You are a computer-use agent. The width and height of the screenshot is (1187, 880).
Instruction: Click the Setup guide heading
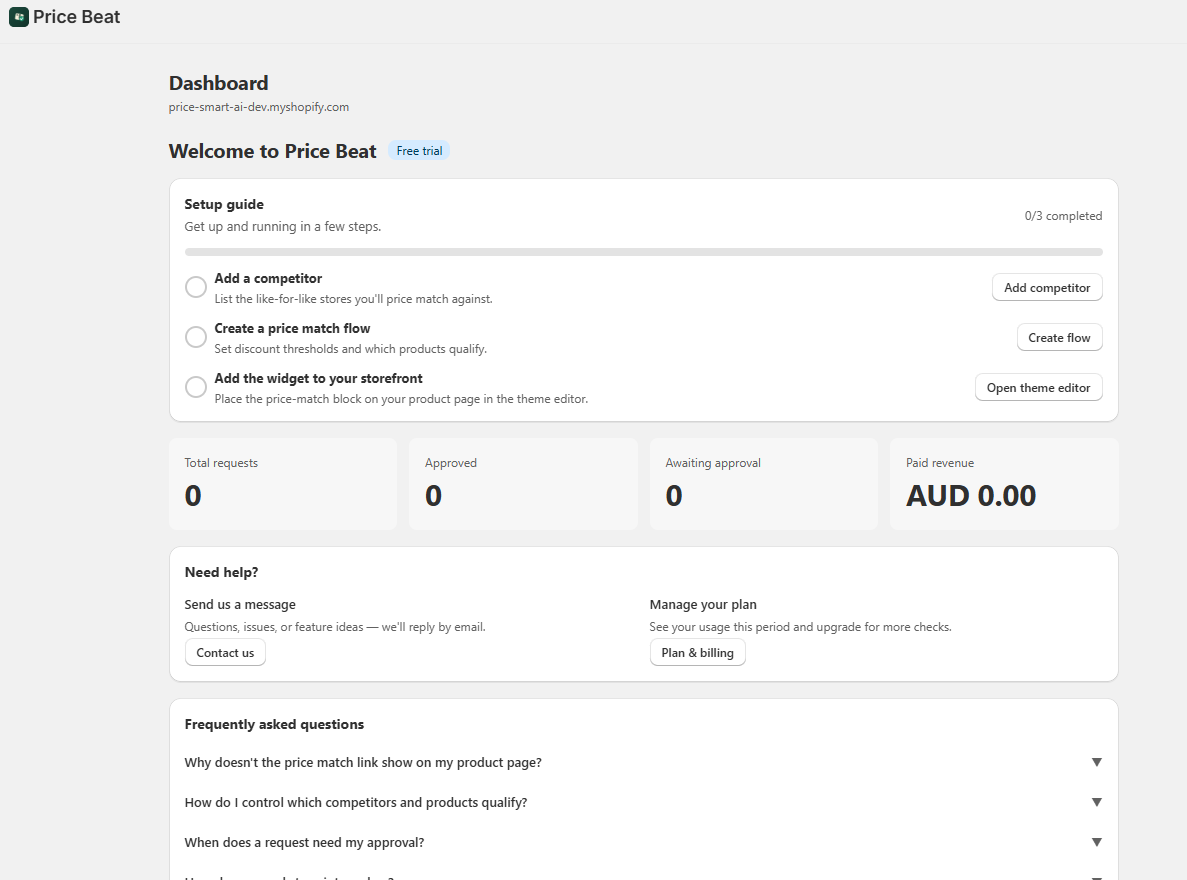point(224,204)
